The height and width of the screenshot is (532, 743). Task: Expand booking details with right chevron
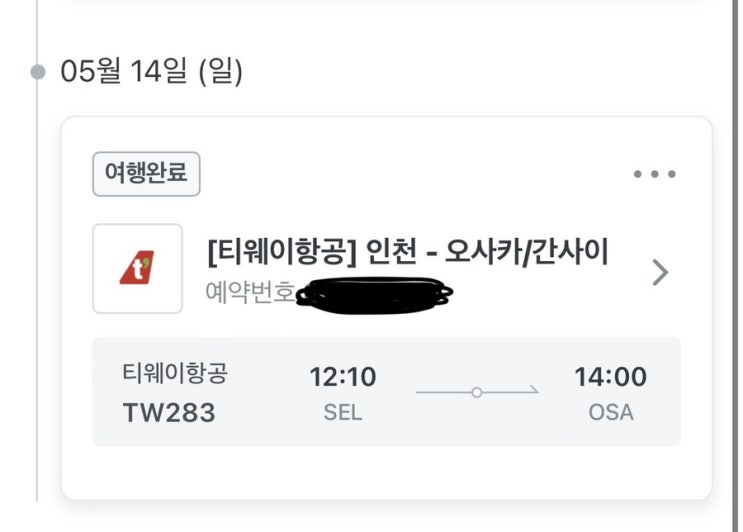(660, 272)
